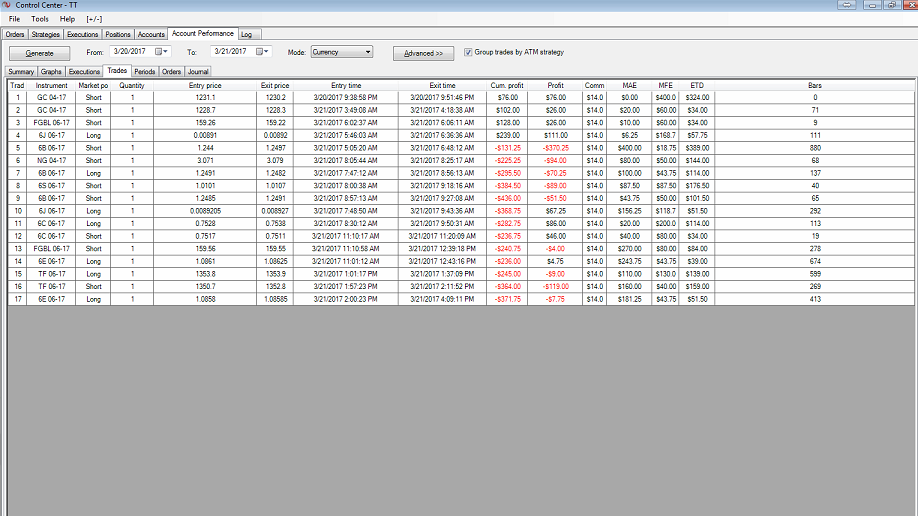Viewport: 918px width, 516px height.
Task: Open the To date calendar picker
Action: click(262, 52)
